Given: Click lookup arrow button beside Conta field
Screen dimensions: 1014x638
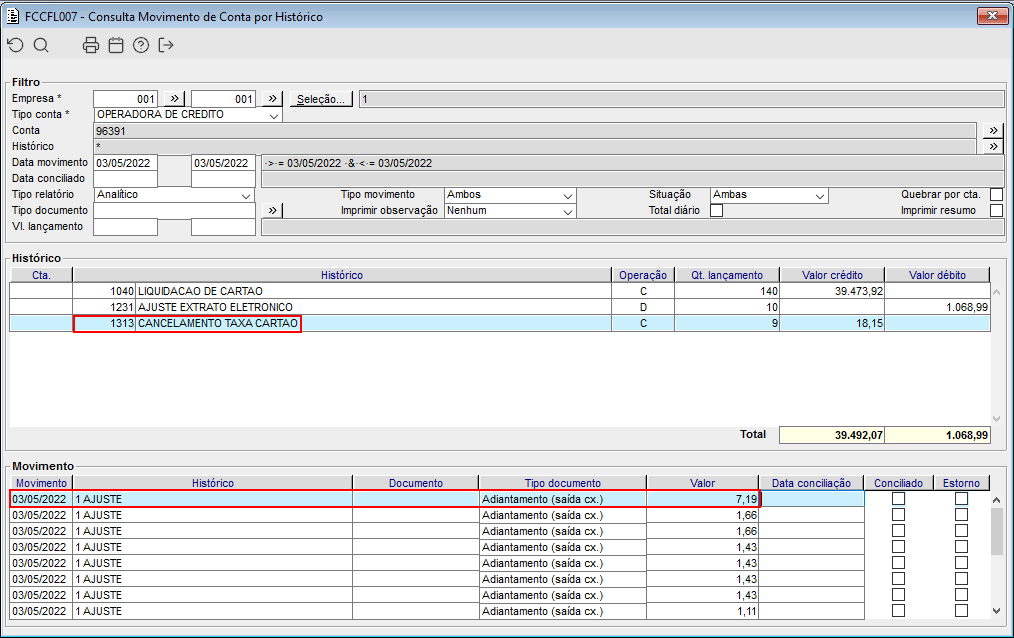Looking at the screenshot, I should 993,130.
